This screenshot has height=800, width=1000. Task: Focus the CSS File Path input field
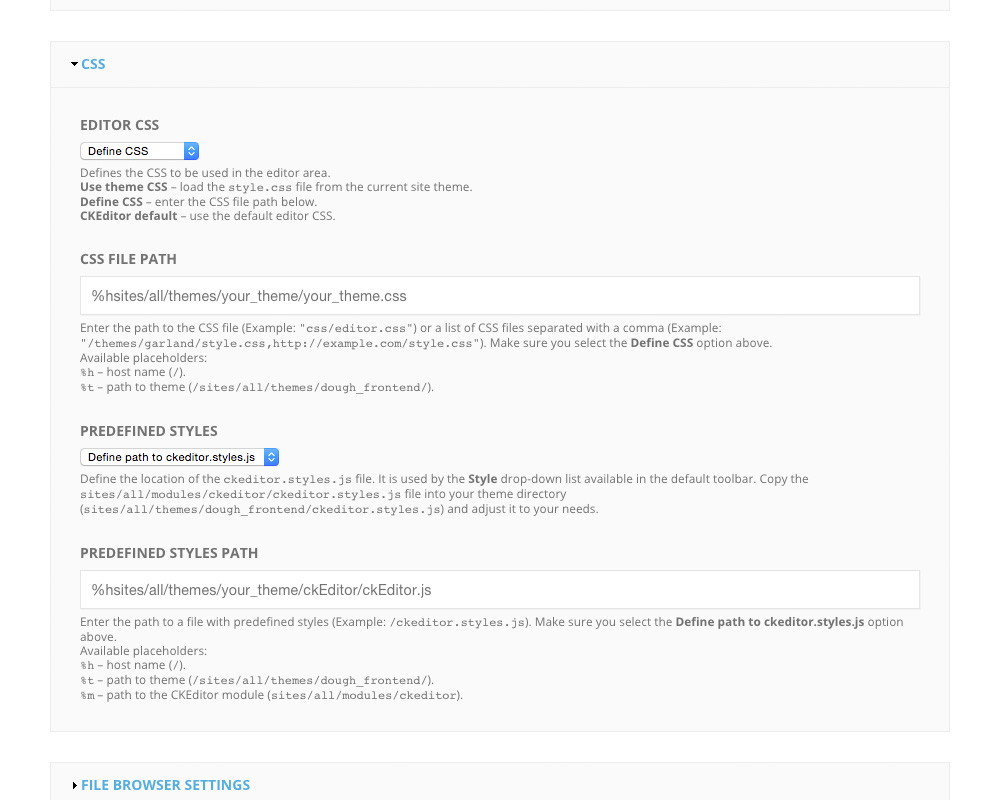tap(500, 296)
